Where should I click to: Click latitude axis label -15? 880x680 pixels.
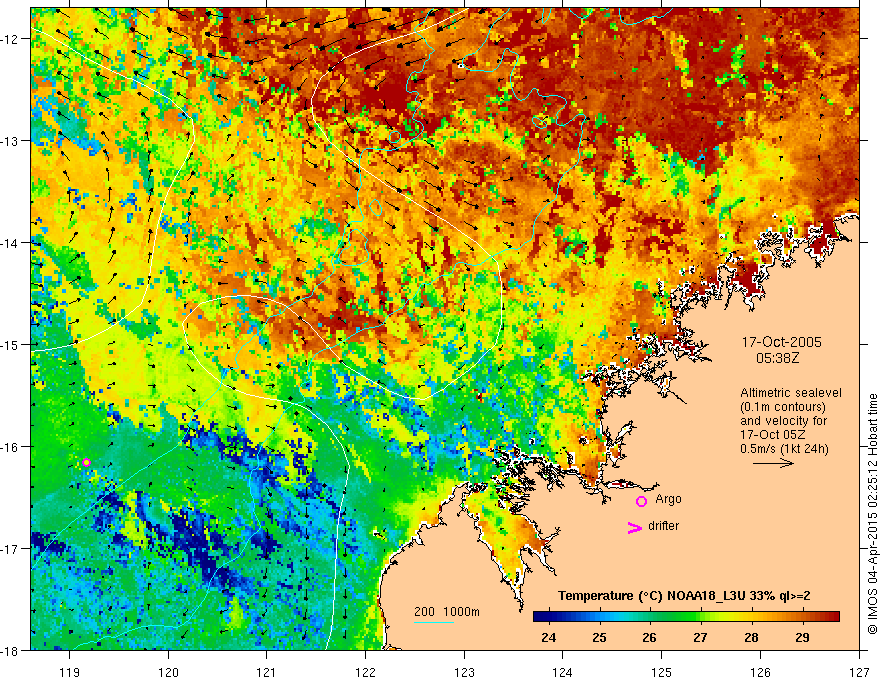coord(10,344)
